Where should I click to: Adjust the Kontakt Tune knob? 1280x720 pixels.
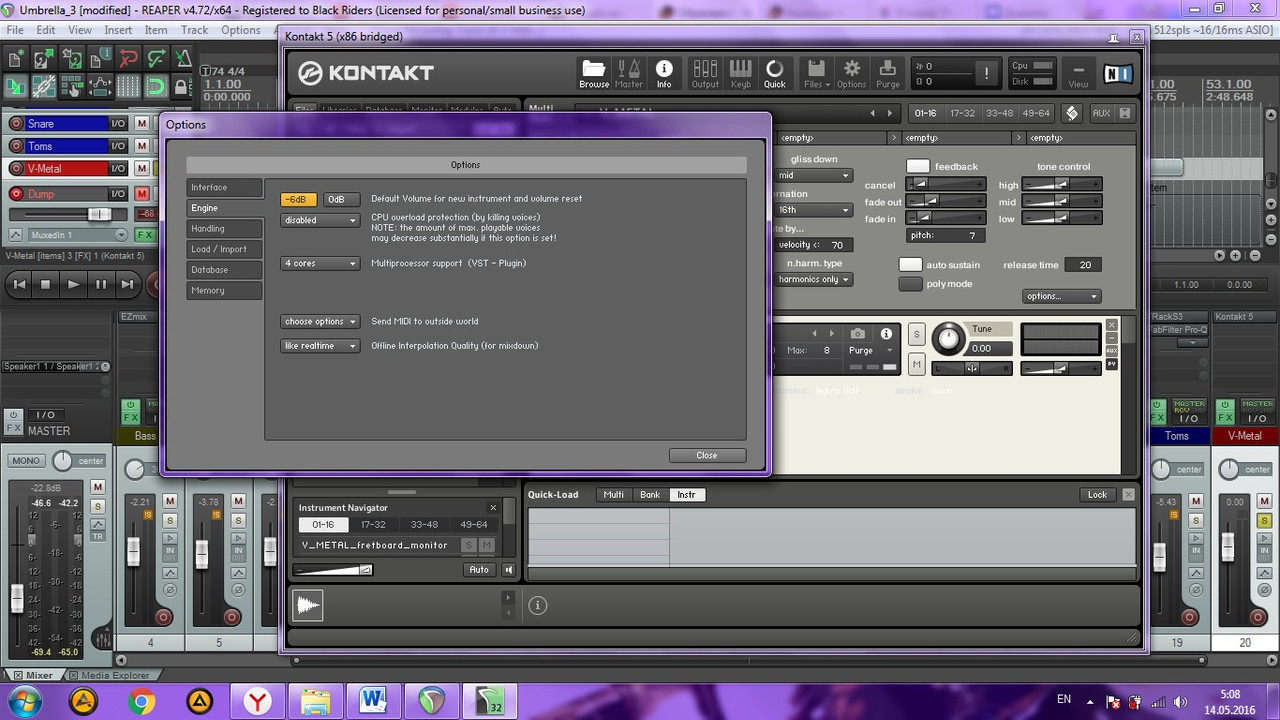pos(948,340)
